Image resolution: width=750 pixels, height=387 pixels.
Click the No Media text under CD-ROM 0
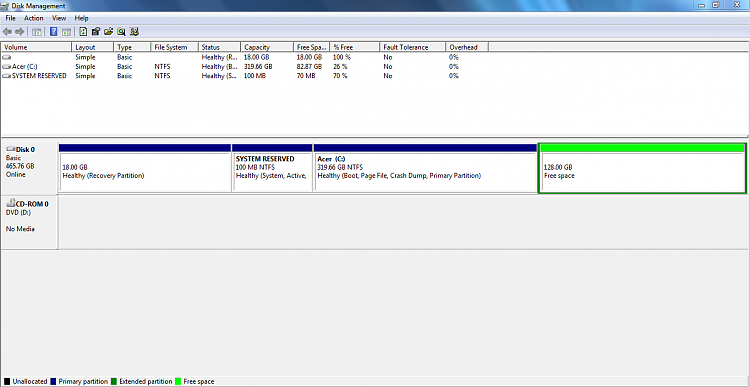pyautogui.click(x=20, y=229)
